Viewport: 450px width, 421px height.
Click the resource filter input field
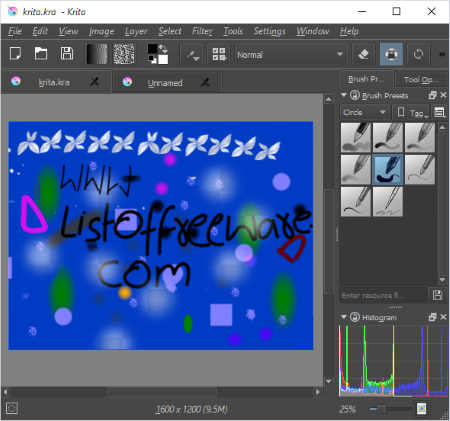(x=383, y=295)
